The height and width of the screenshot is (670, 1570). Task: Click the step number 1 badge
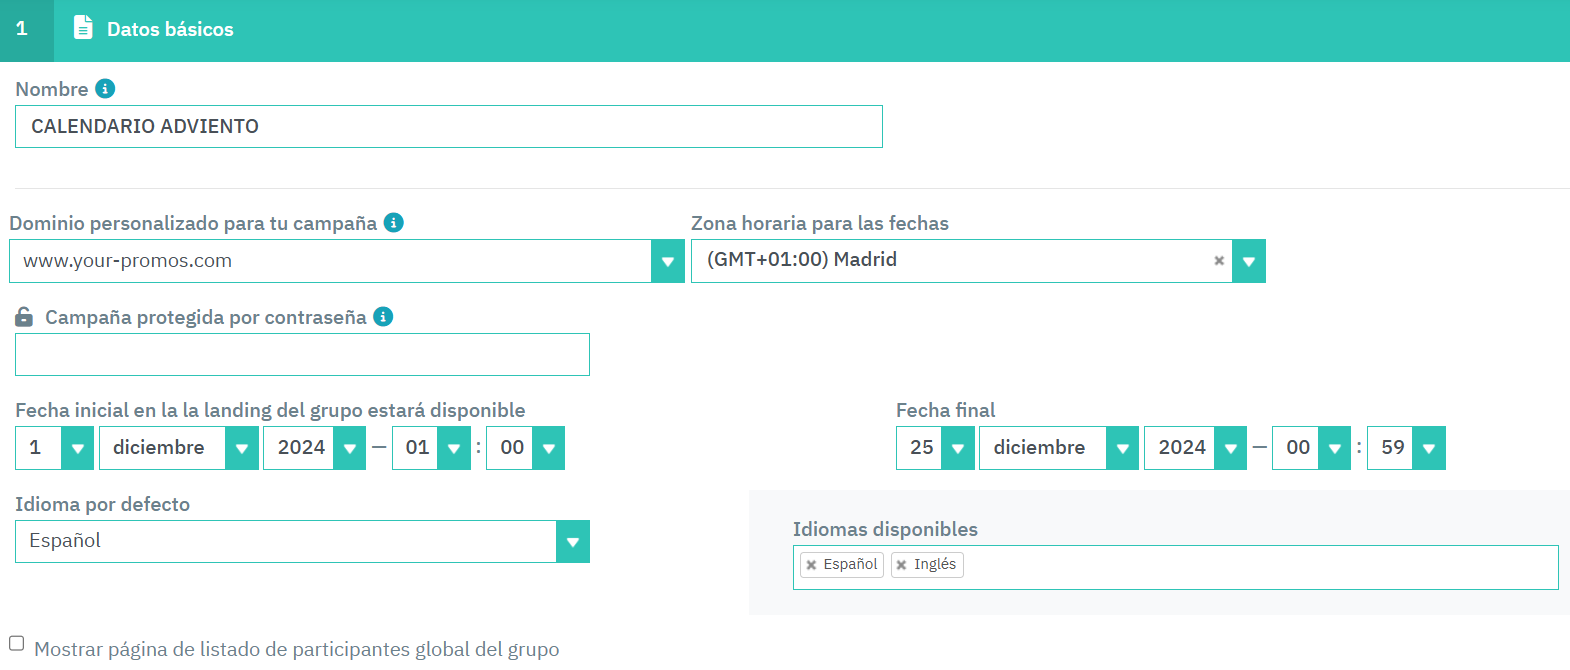pyautogui.click(x=22, y=30)
